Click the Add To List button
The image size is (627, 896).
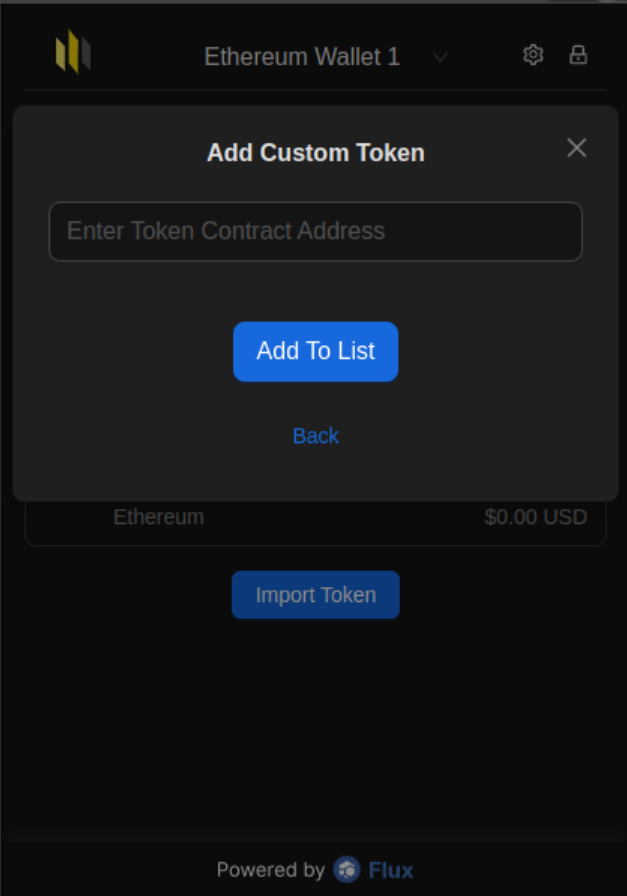[x=316, y=351]
